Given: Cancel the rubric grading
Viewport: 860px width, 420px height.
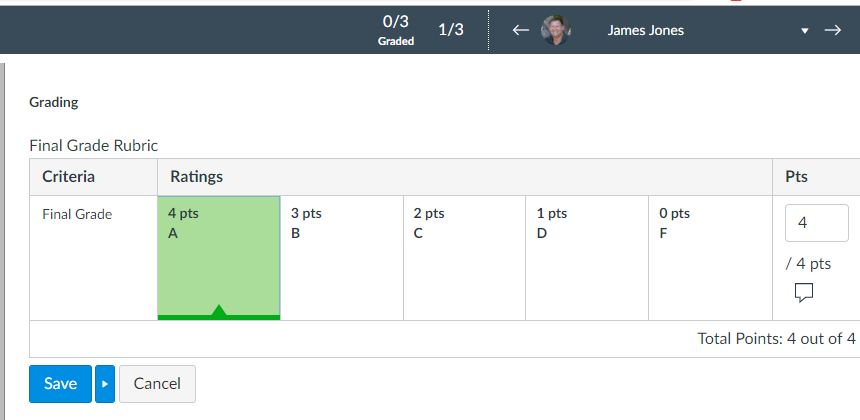Looking at the screenshot, I should (157, 384).
